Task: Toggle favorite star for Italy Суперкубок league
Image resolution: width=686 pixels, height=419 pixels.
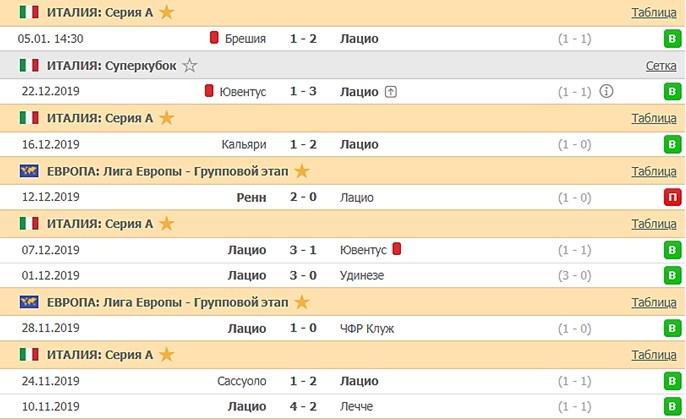Action: (190, 65)
